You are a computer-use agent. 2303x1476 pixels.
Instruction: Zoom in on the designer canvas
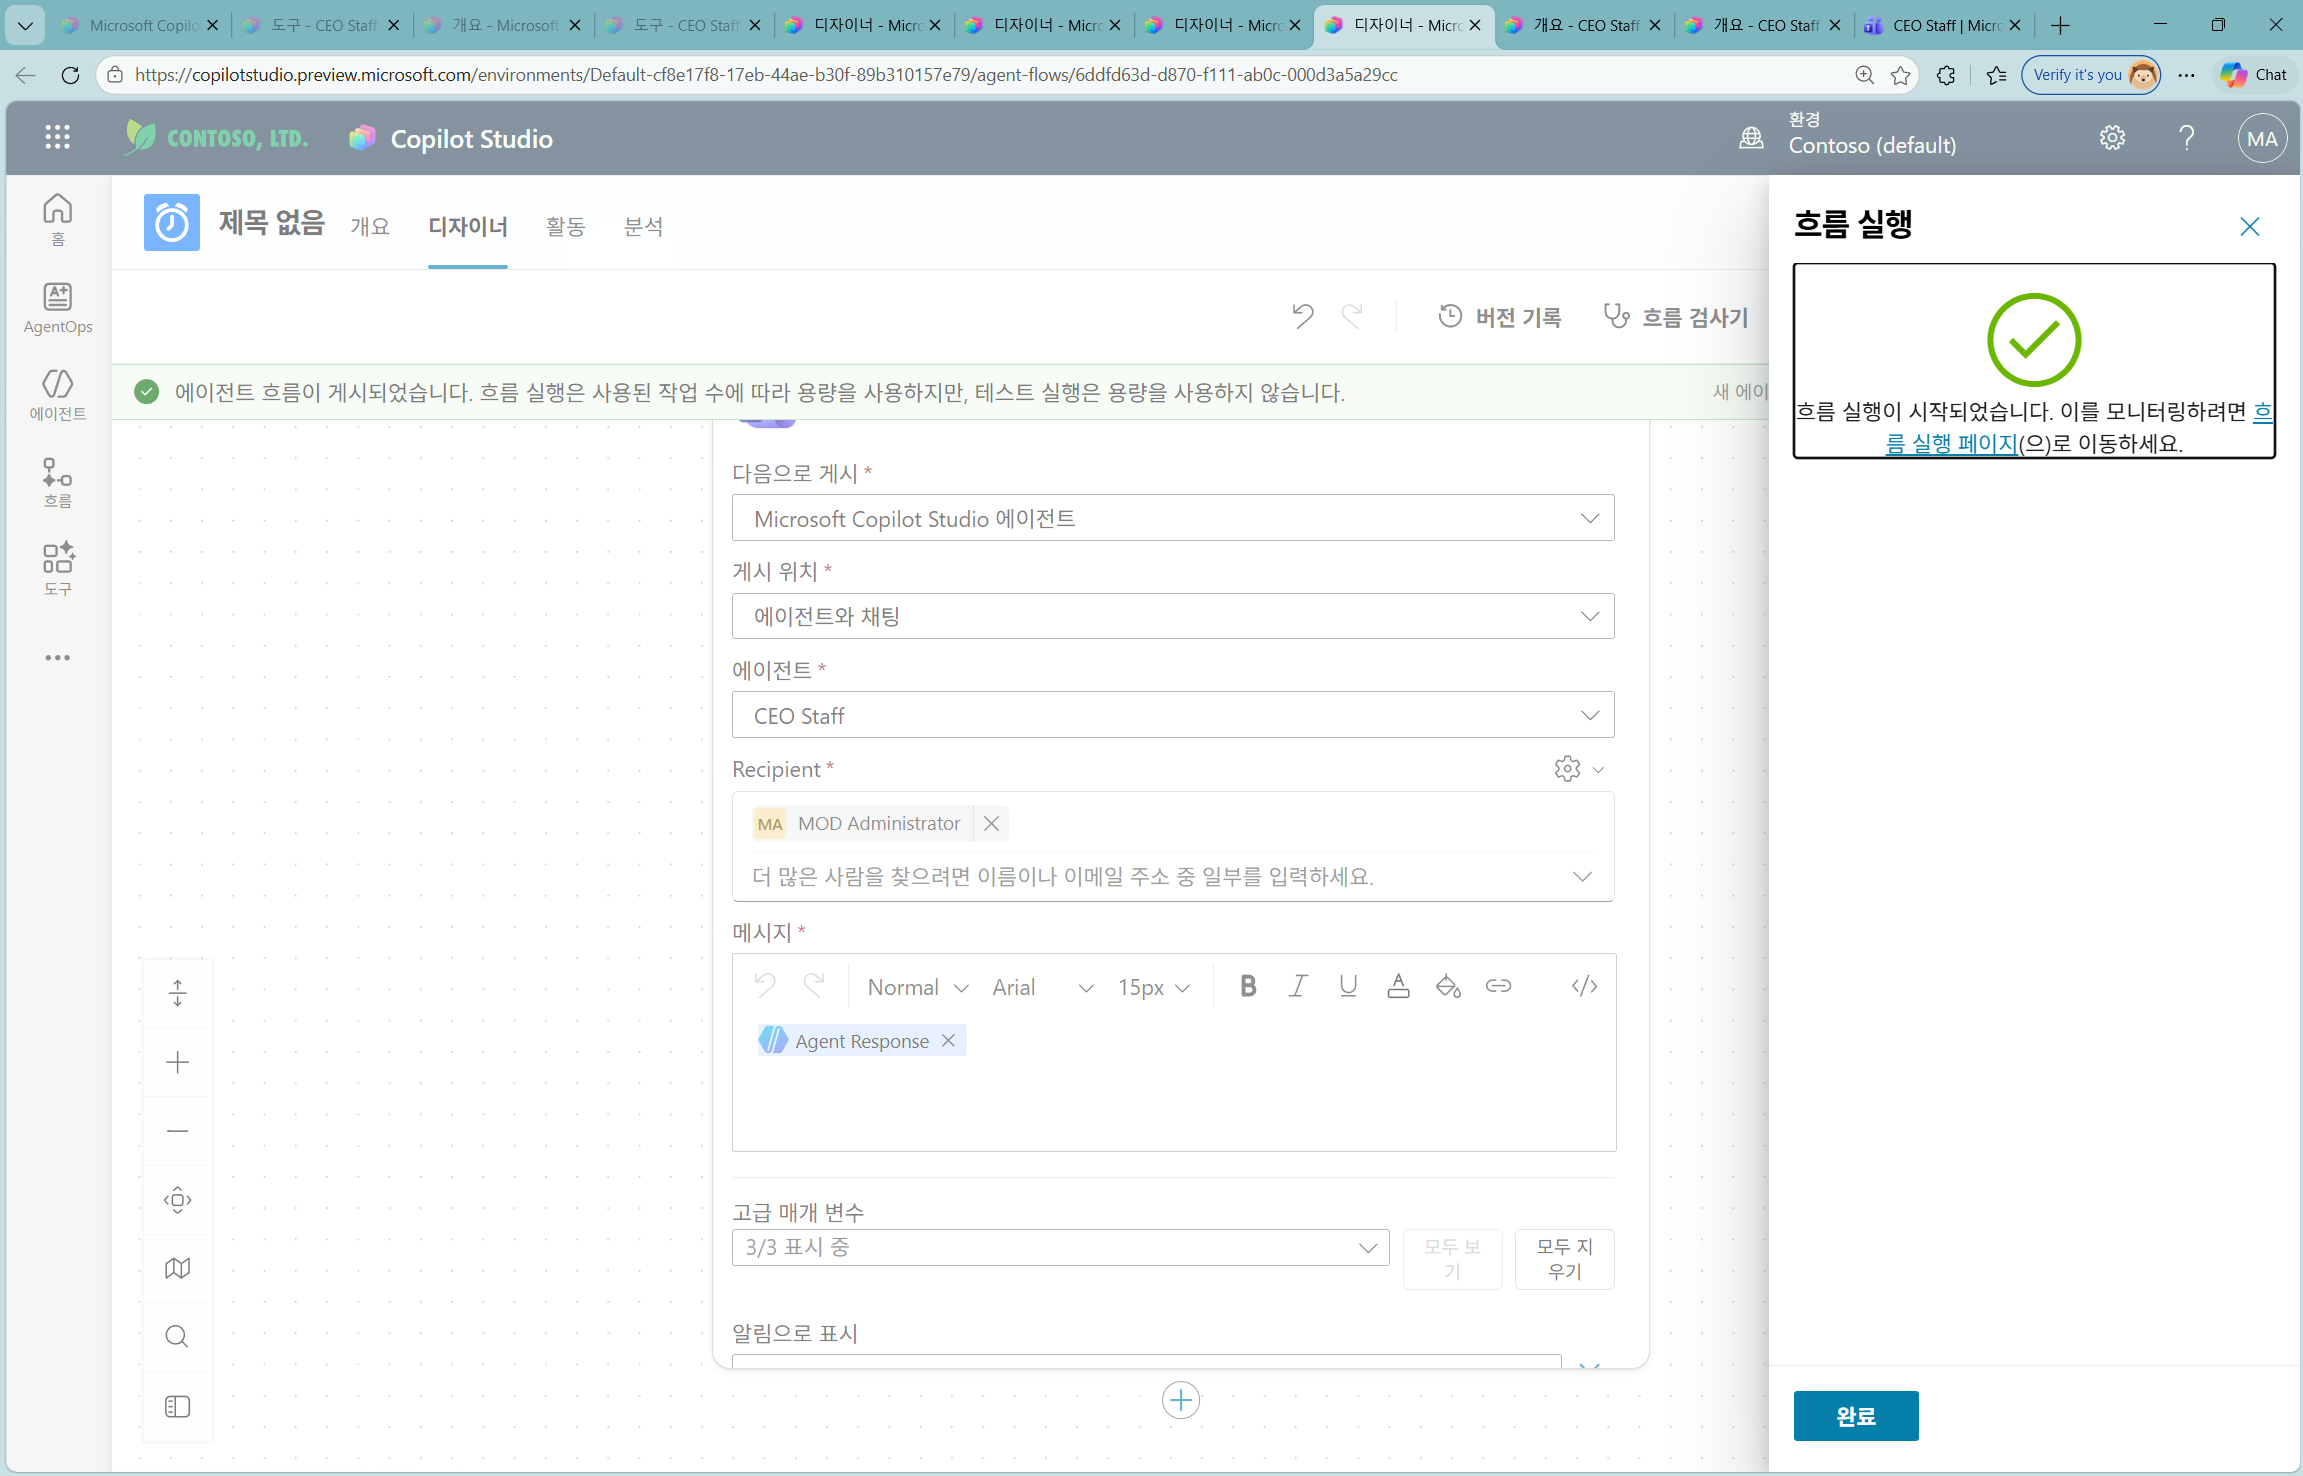point(178,1062)
